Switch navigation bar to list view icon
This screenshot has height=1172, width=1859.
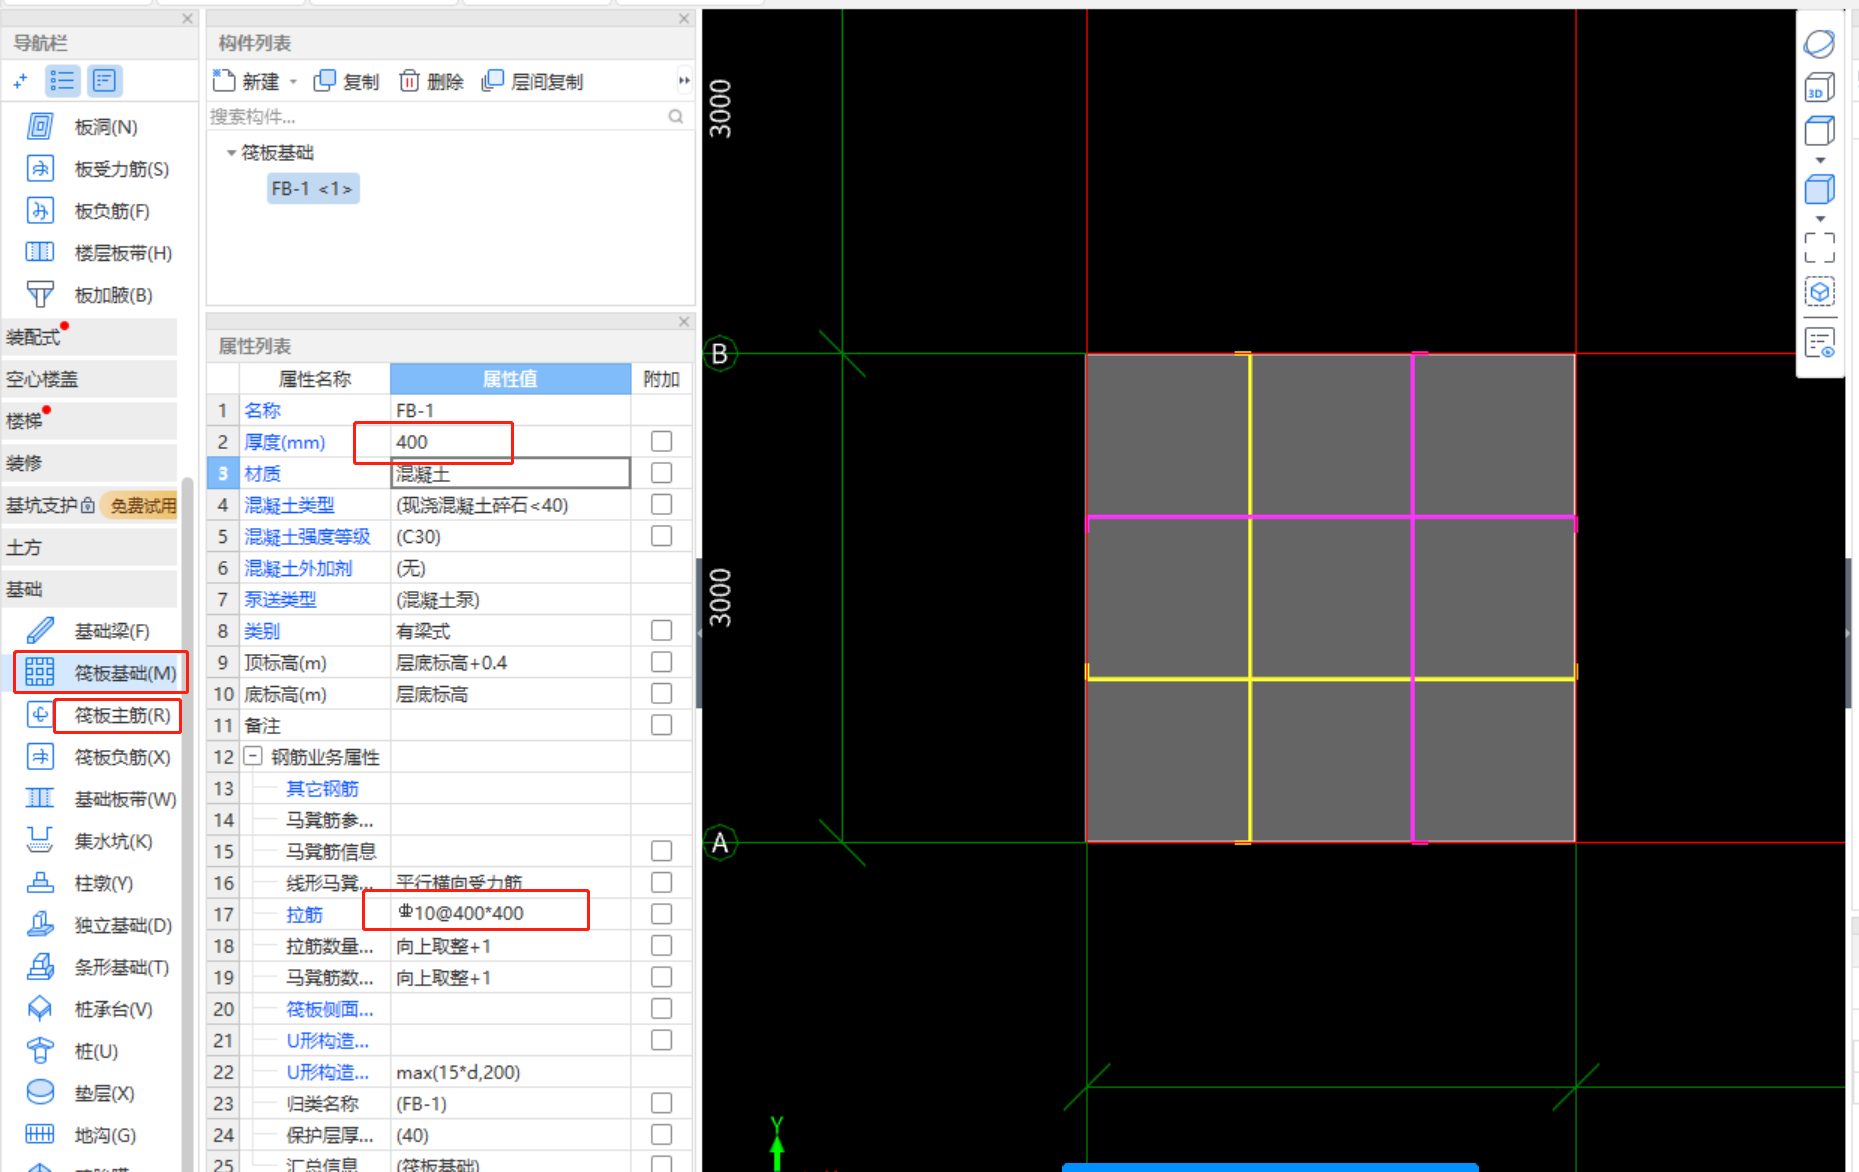click(62, 81)
